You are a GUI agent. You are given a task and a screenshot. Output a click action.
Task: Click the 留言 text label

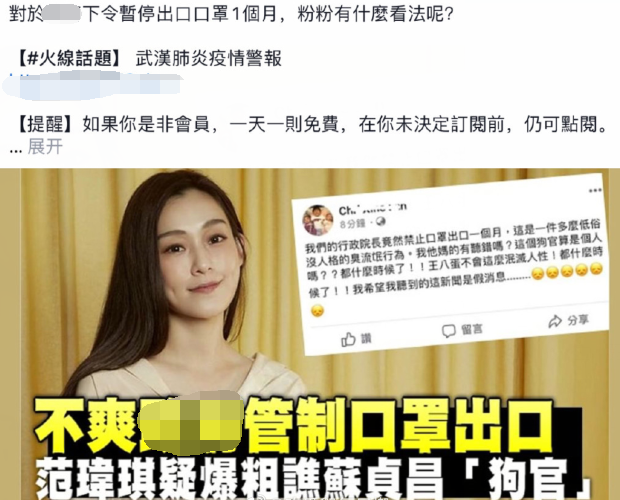472,329
